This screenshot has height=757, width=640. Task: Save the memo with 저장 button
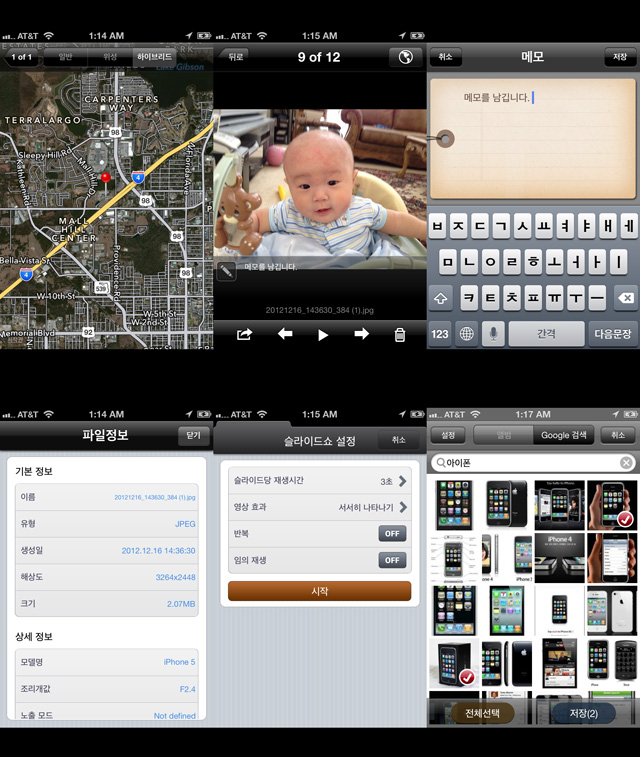[x=620, y=57]
